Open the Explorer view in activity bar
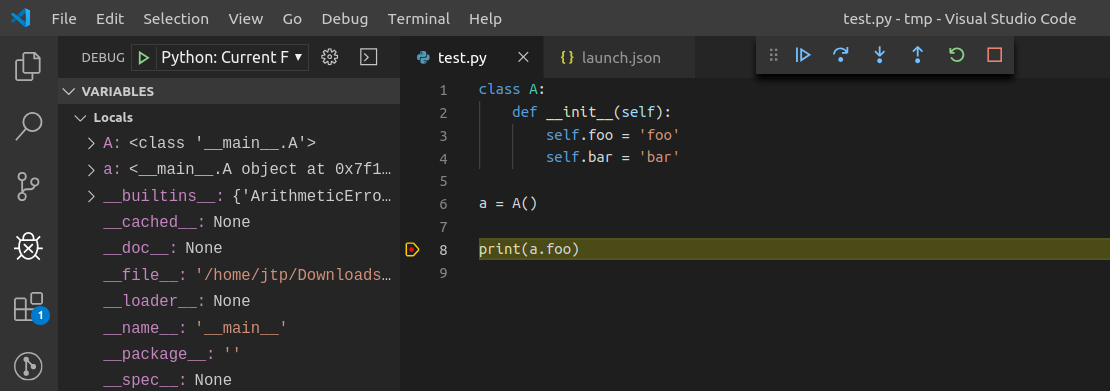The width and height of the screenshot is (1110, 391). pos(28,67)
